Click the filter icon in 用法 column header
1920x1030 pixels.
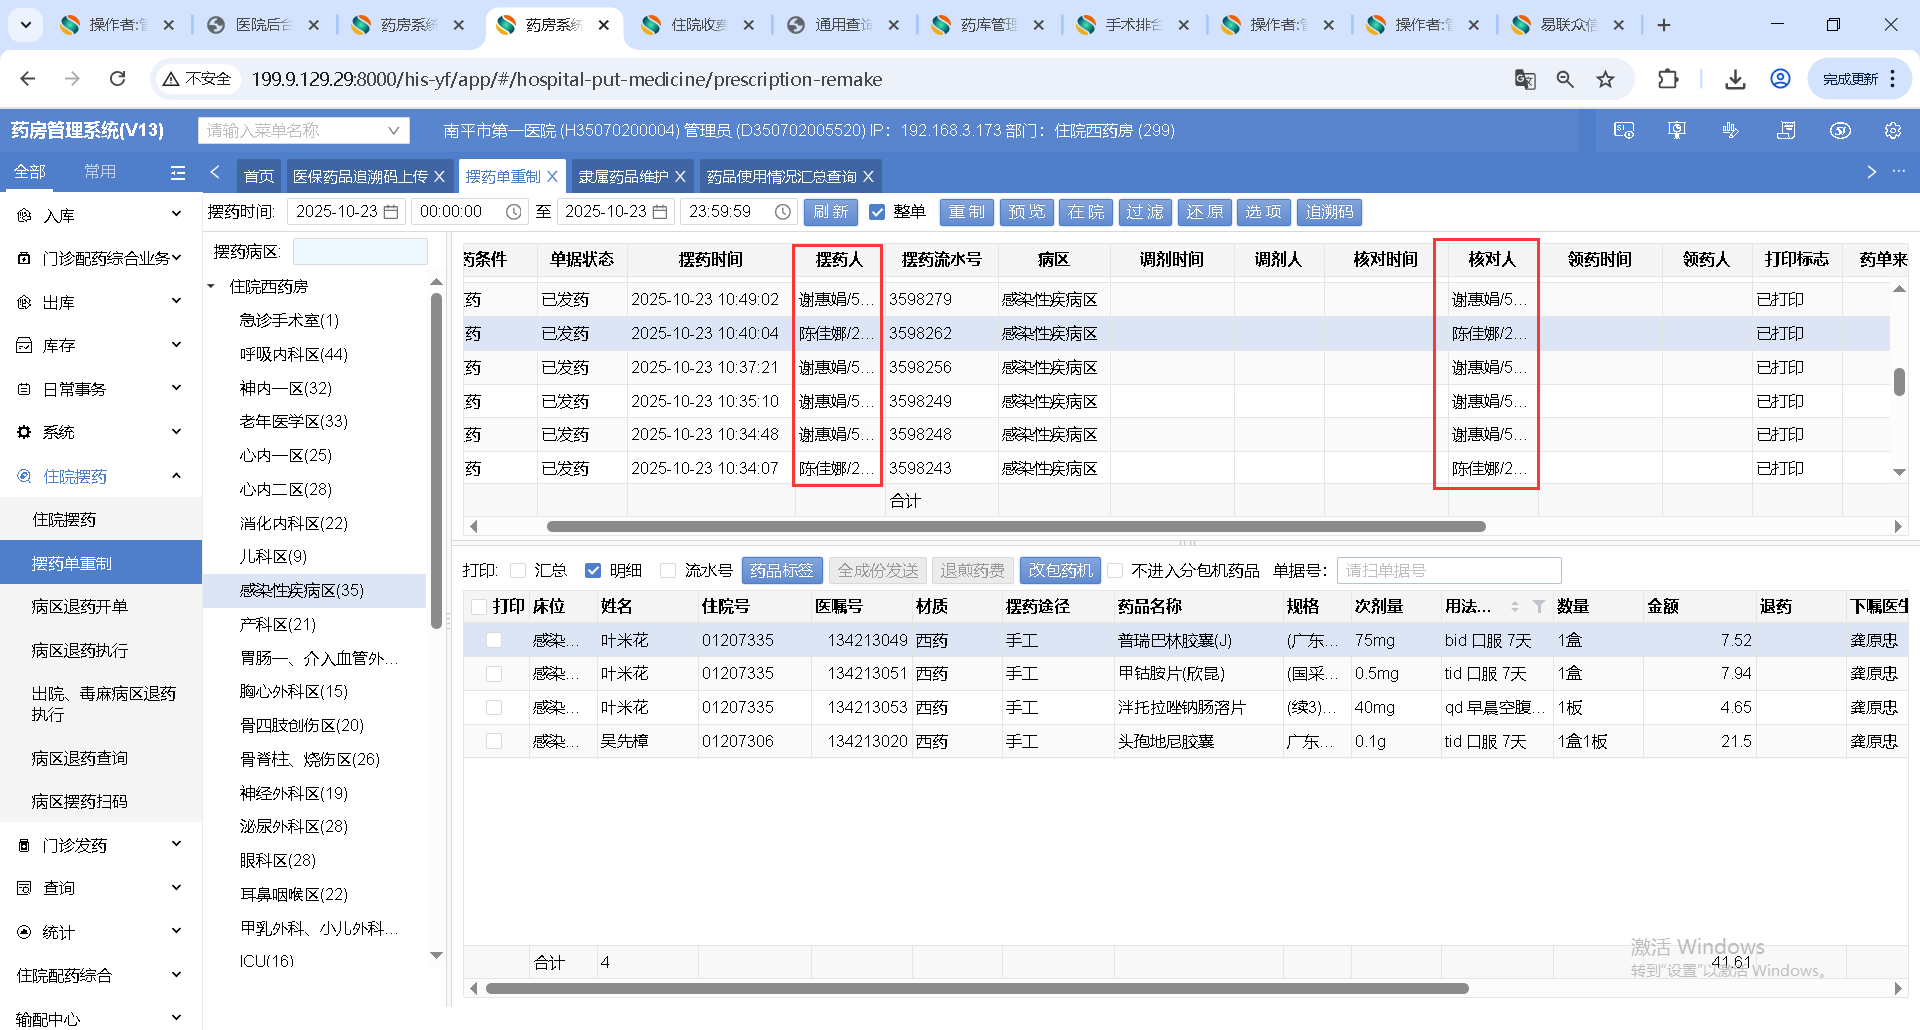tap(1538, 606)
